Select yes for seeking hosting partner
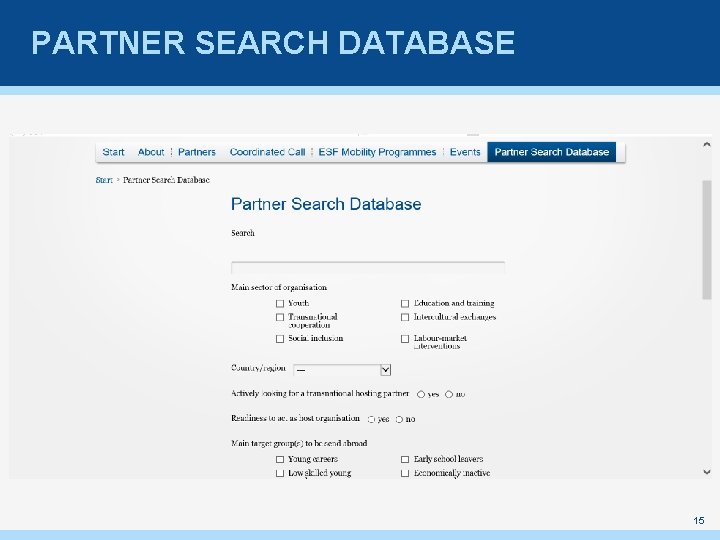Viewport: 720px width, 540px height. click(x=421, y=395)
